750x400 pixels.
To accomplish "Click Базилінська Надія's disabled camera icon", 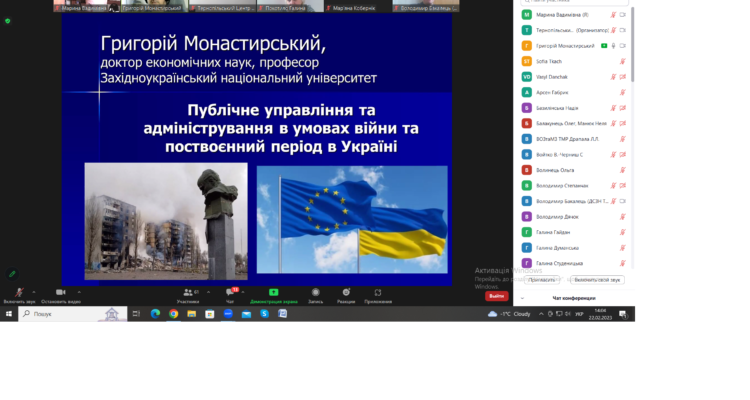I will click(x=623, y=108).
